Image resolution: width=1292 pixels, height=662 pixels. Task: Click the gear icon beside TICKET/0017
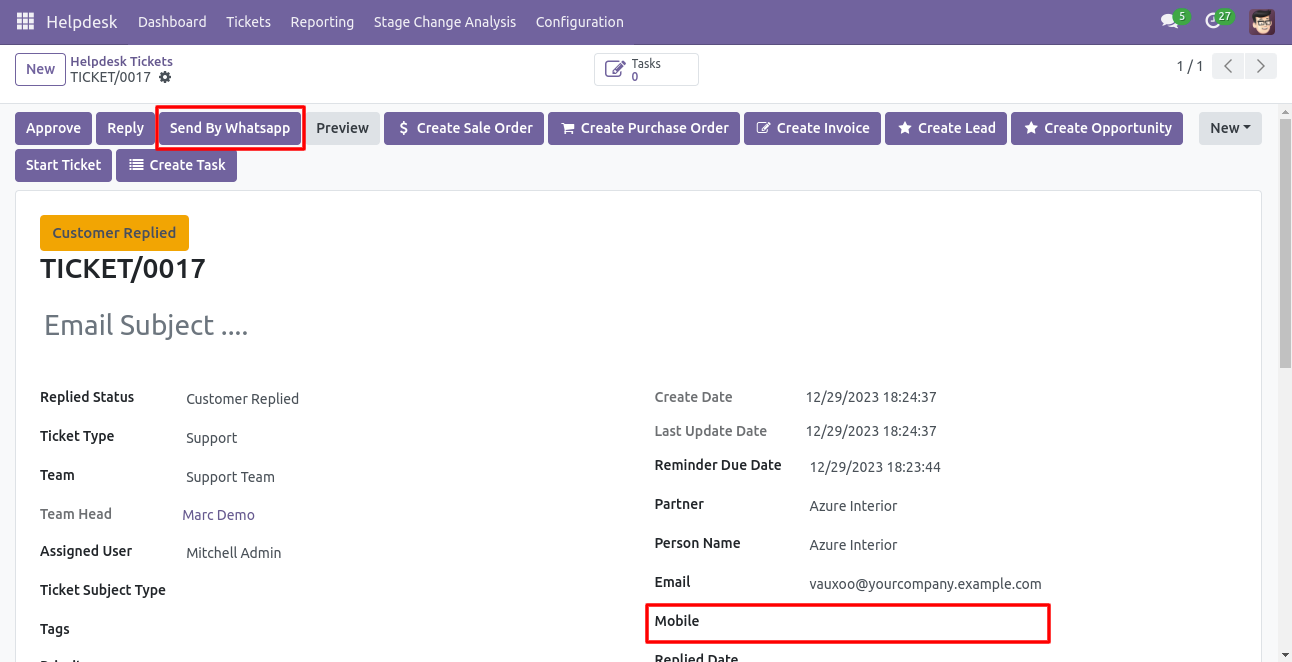[165, 77]
